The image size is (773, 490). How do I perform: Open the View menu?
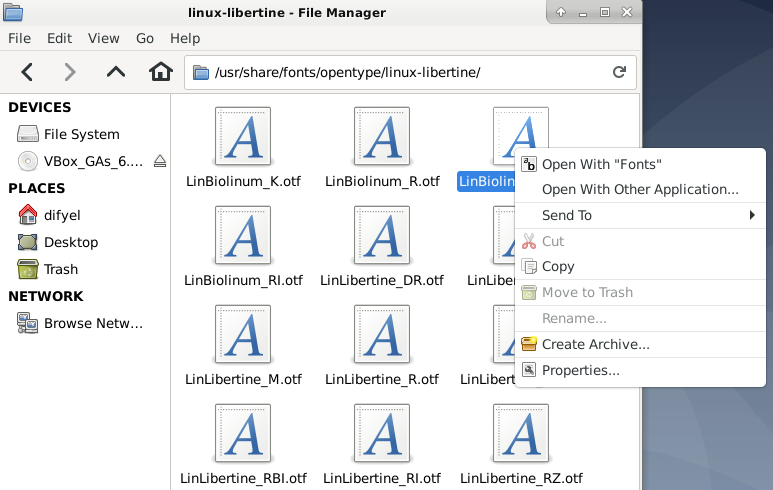pos(104,38)
